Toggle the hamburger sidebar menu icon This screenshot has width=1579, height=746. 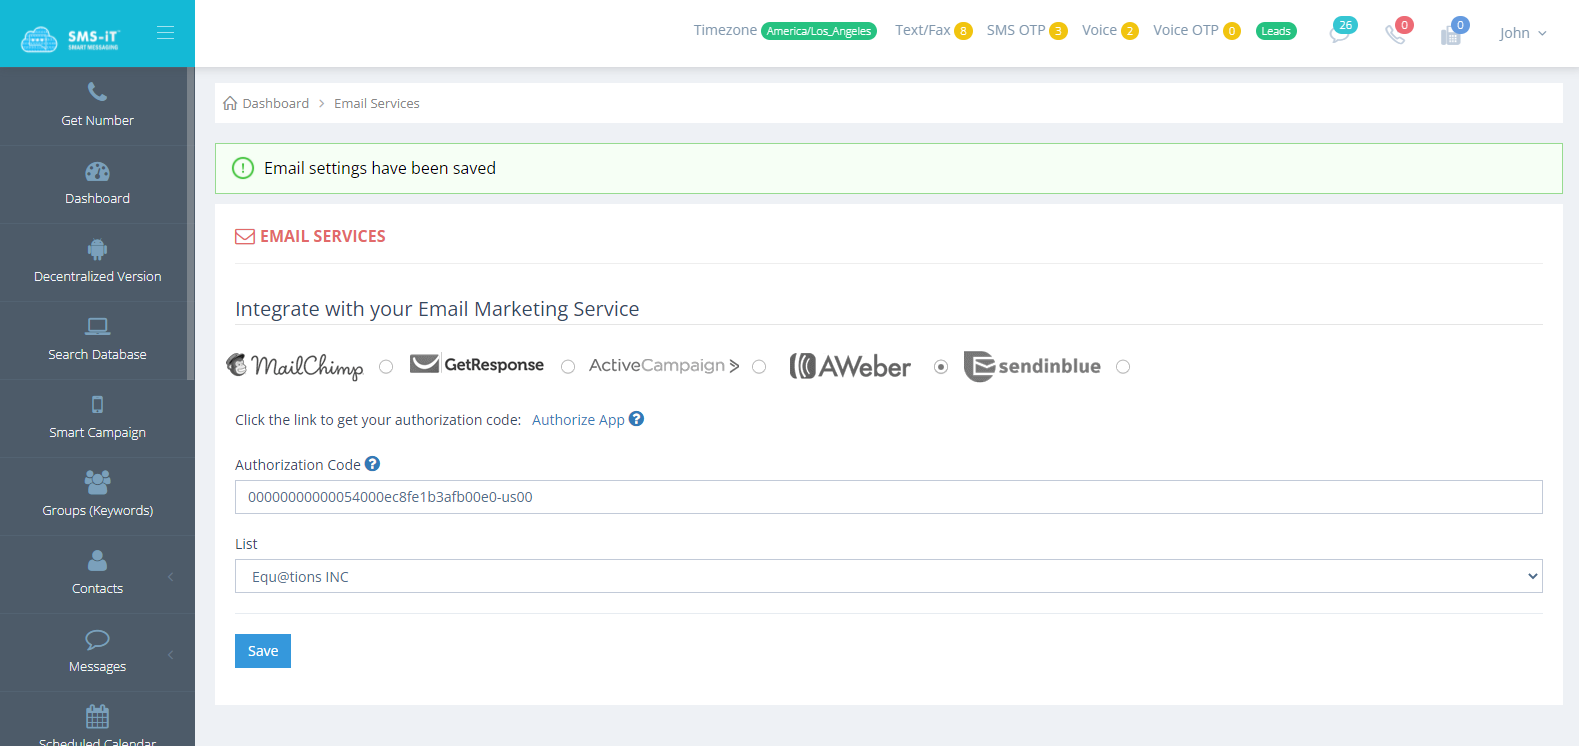[166, 33]
